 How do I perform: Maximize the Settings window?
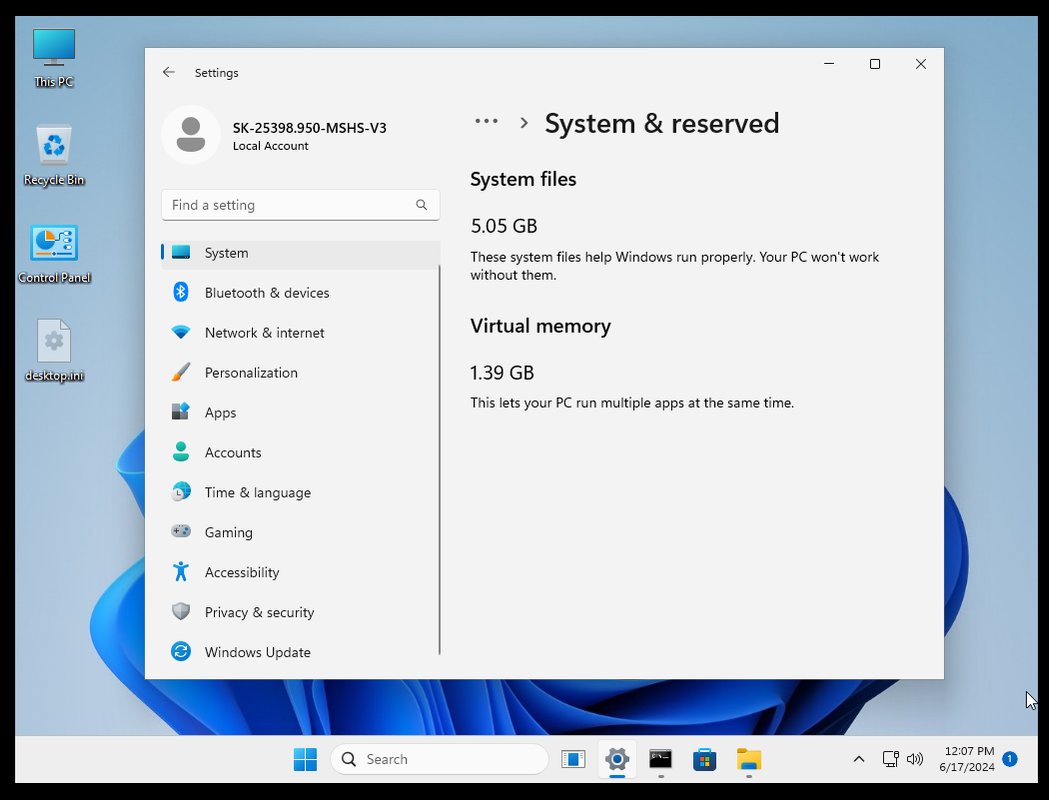(874, 64)
